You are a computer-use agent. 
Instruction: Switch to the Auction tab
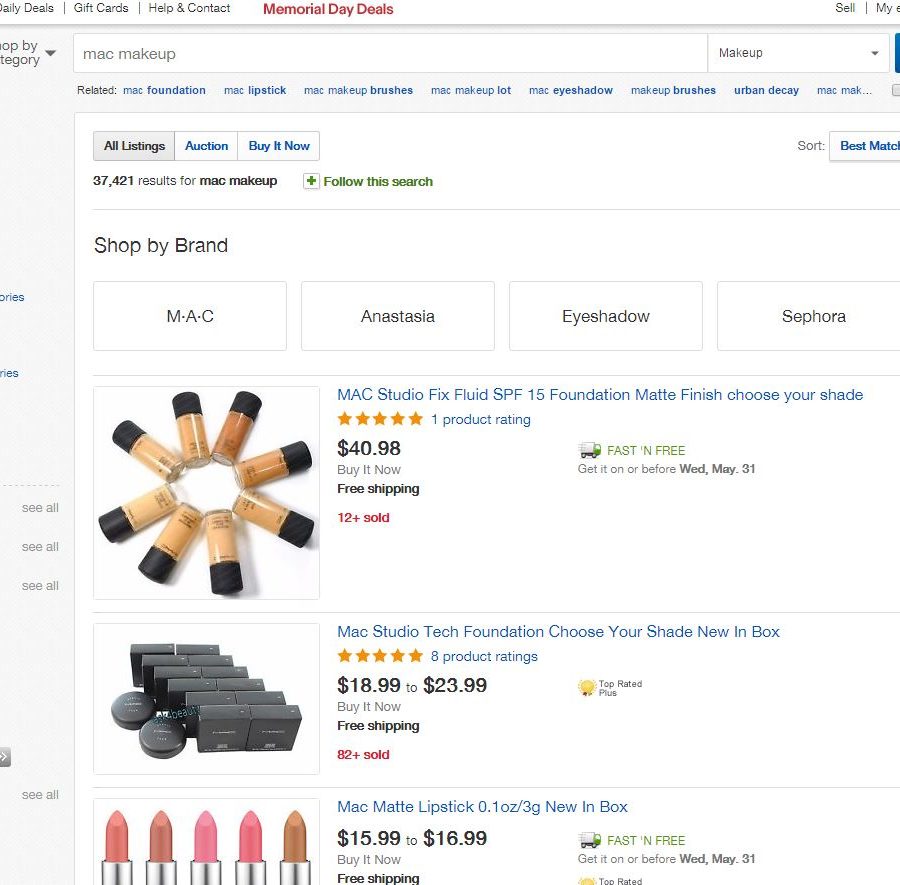pyautogui.click(x=207, y=146)
